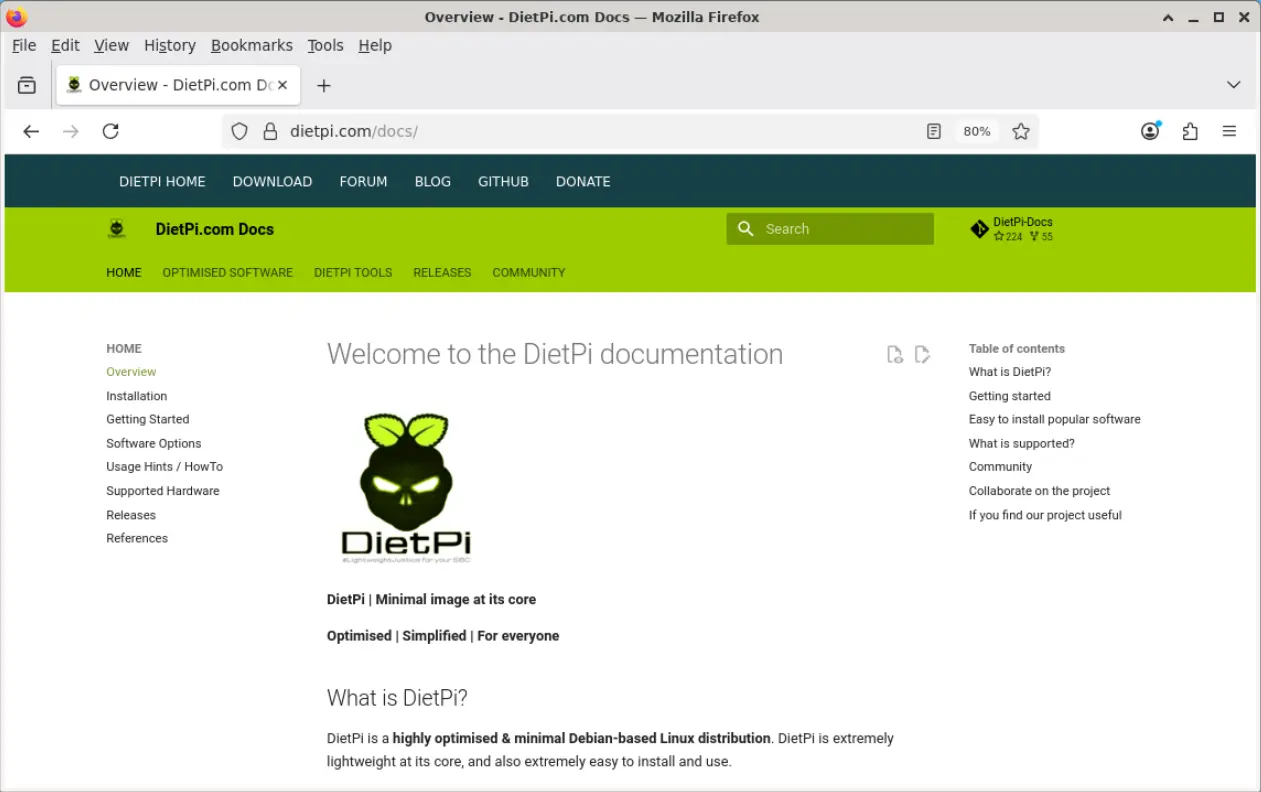
Task: Click the view page source icon
Action: pos(895,354)
